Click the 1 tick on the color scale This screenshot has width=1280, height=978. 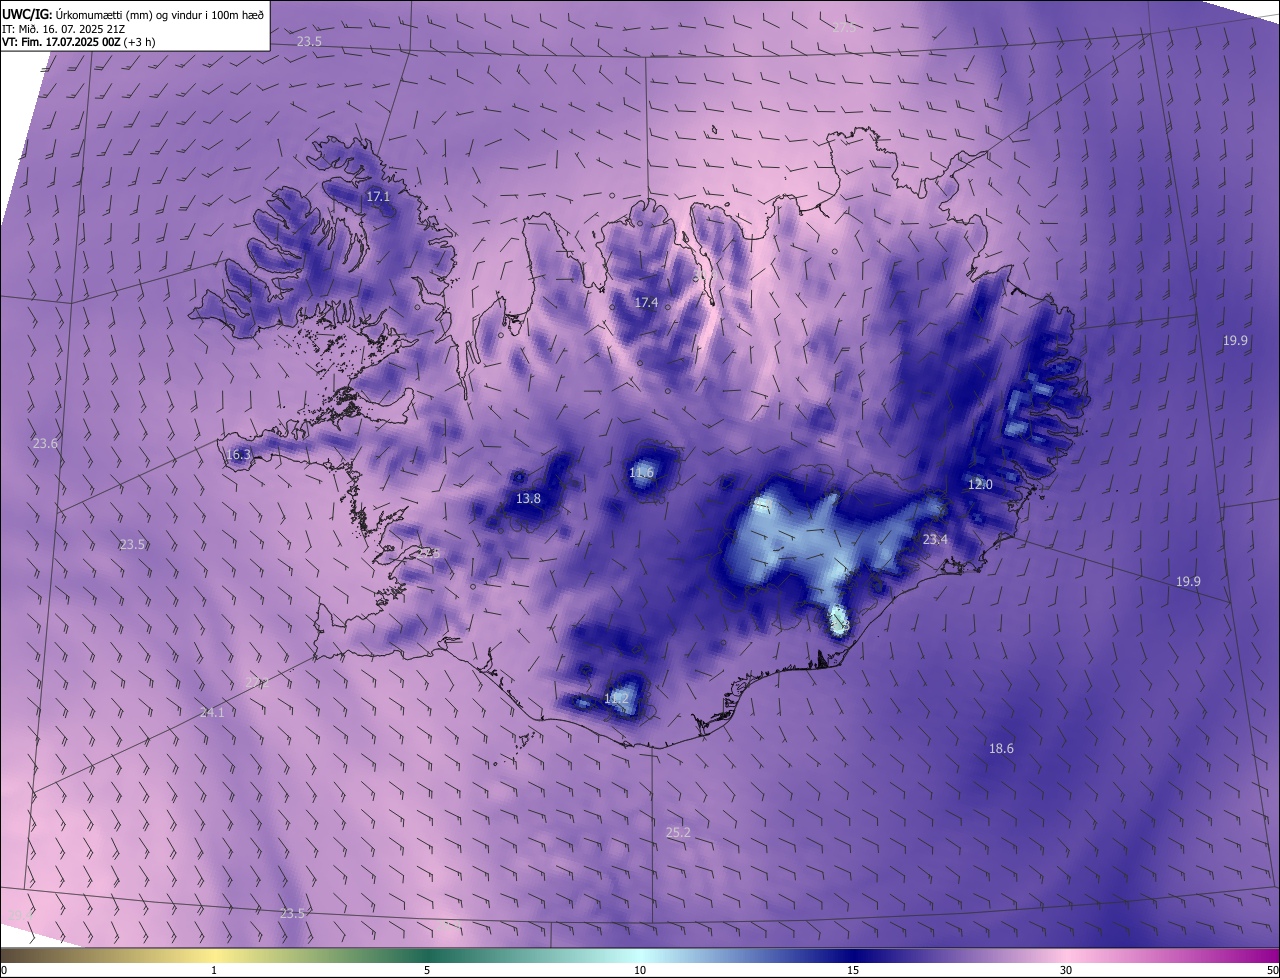(x=214, y=970)
